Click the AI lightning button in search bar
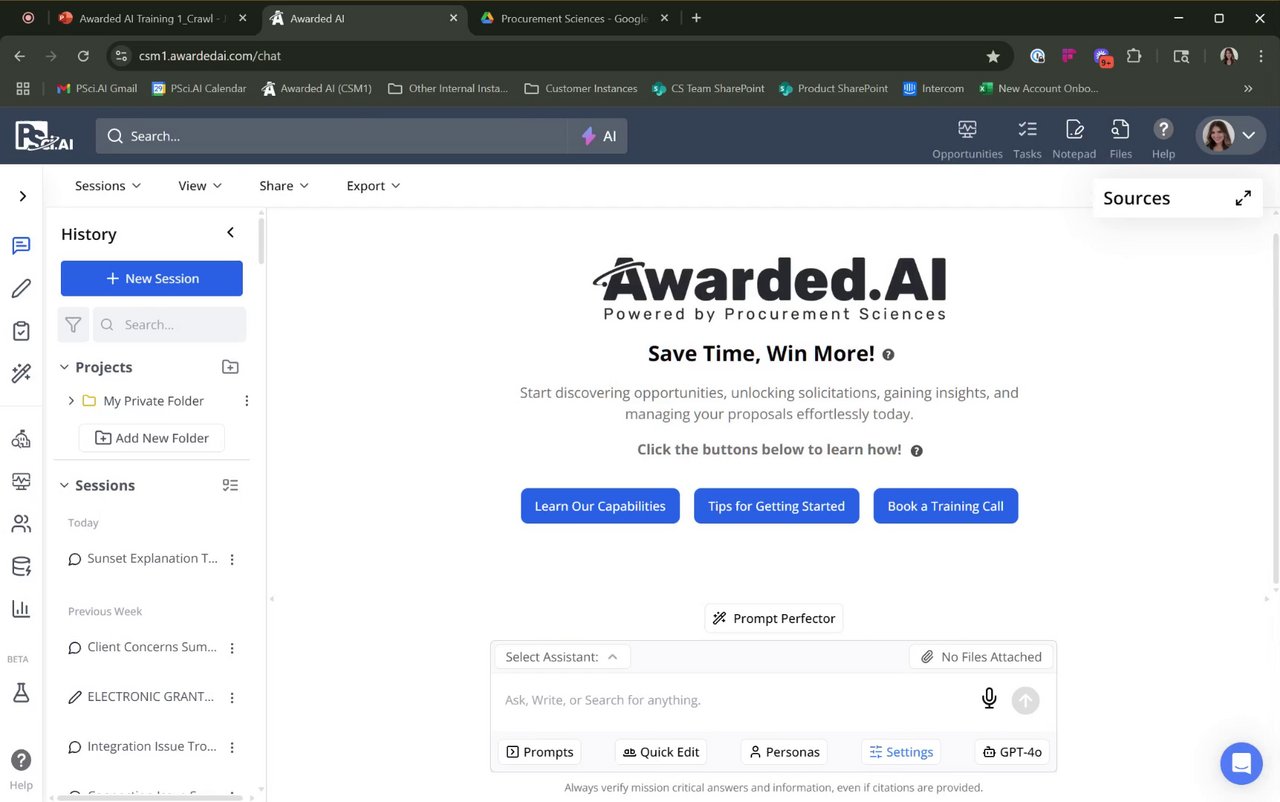 pos(598,136)
